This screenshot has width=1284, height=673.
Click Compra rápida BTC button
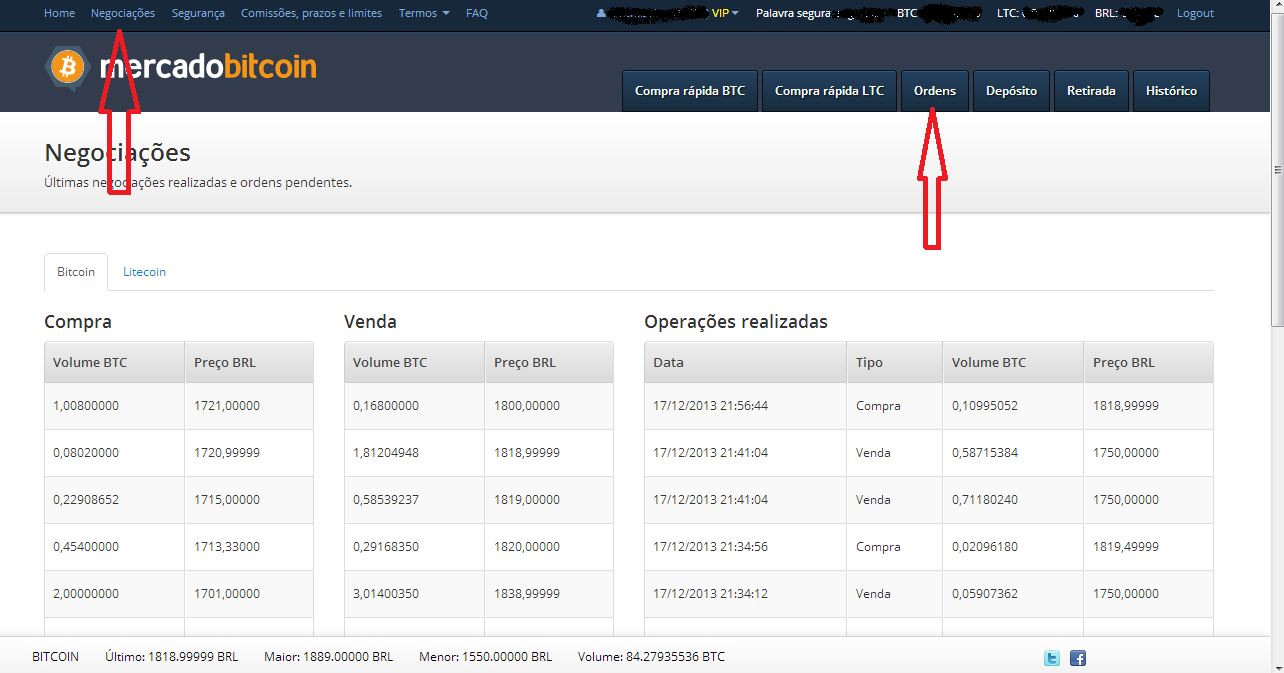690,91
